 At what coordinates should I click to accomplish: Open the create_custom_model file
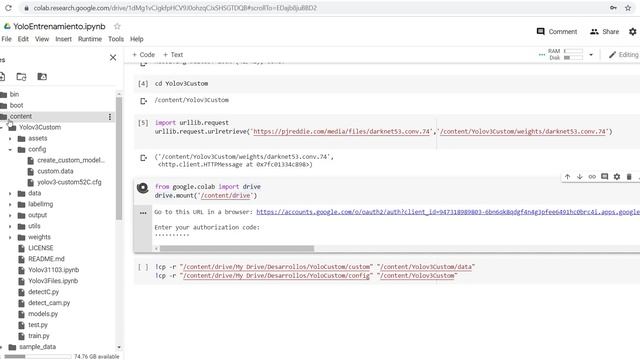(x=70, y=160)
